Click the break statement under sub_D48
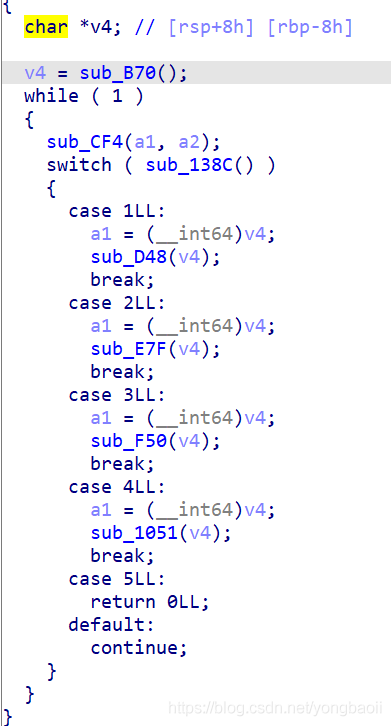This screenshot has width=391, height=726. [x=122, y=280]
